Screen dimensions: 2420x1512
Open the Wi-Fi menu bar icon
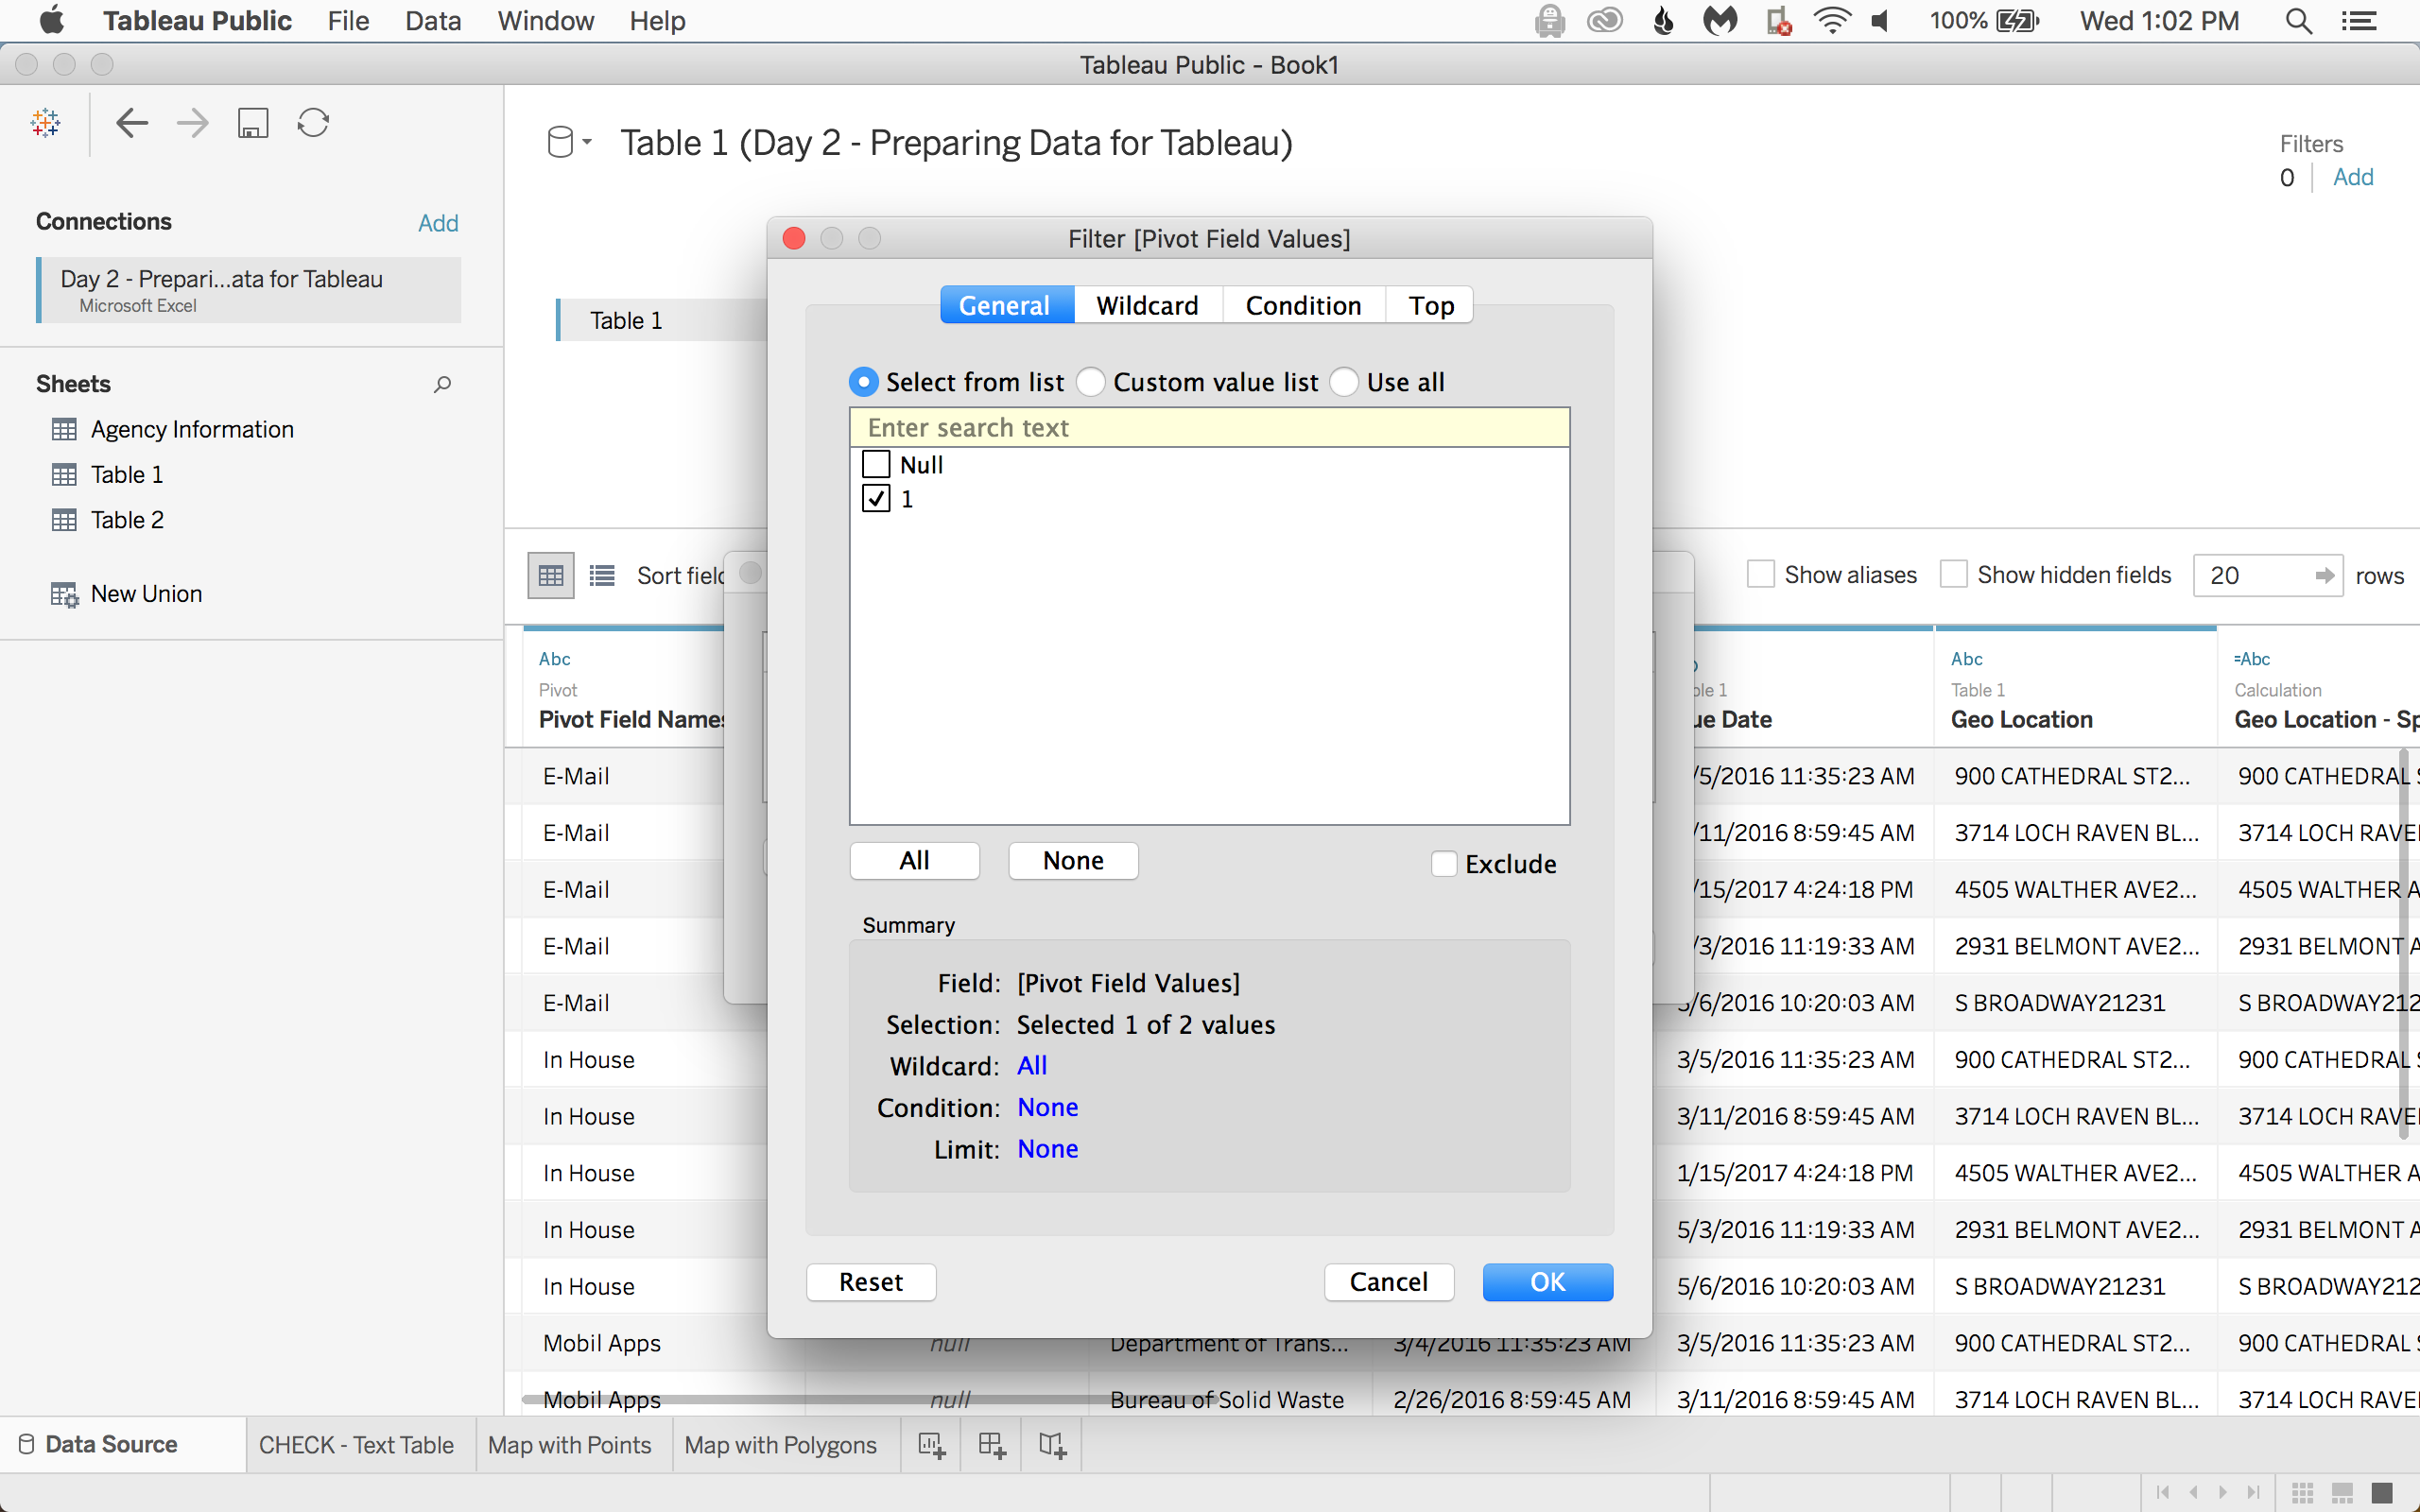(x=1831, y=21)
